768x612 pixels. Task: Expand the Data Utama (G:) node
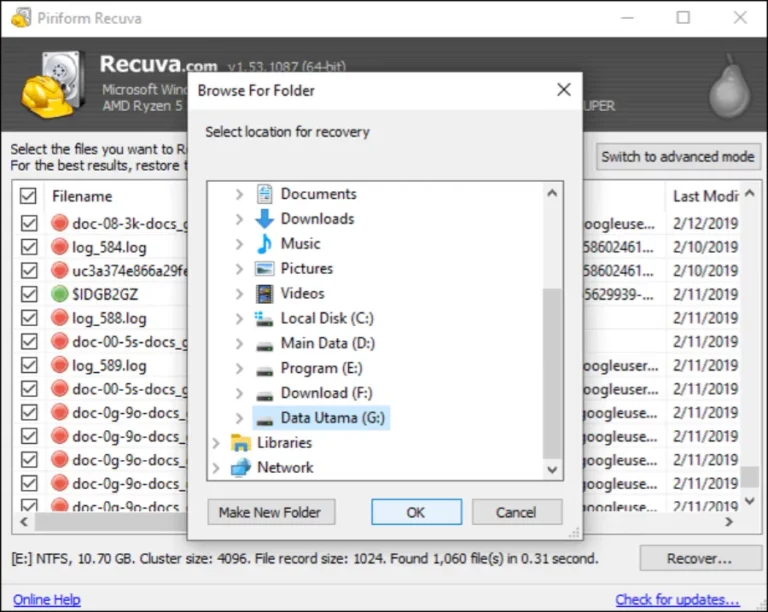pyautogui.click(x=239, y=418)
